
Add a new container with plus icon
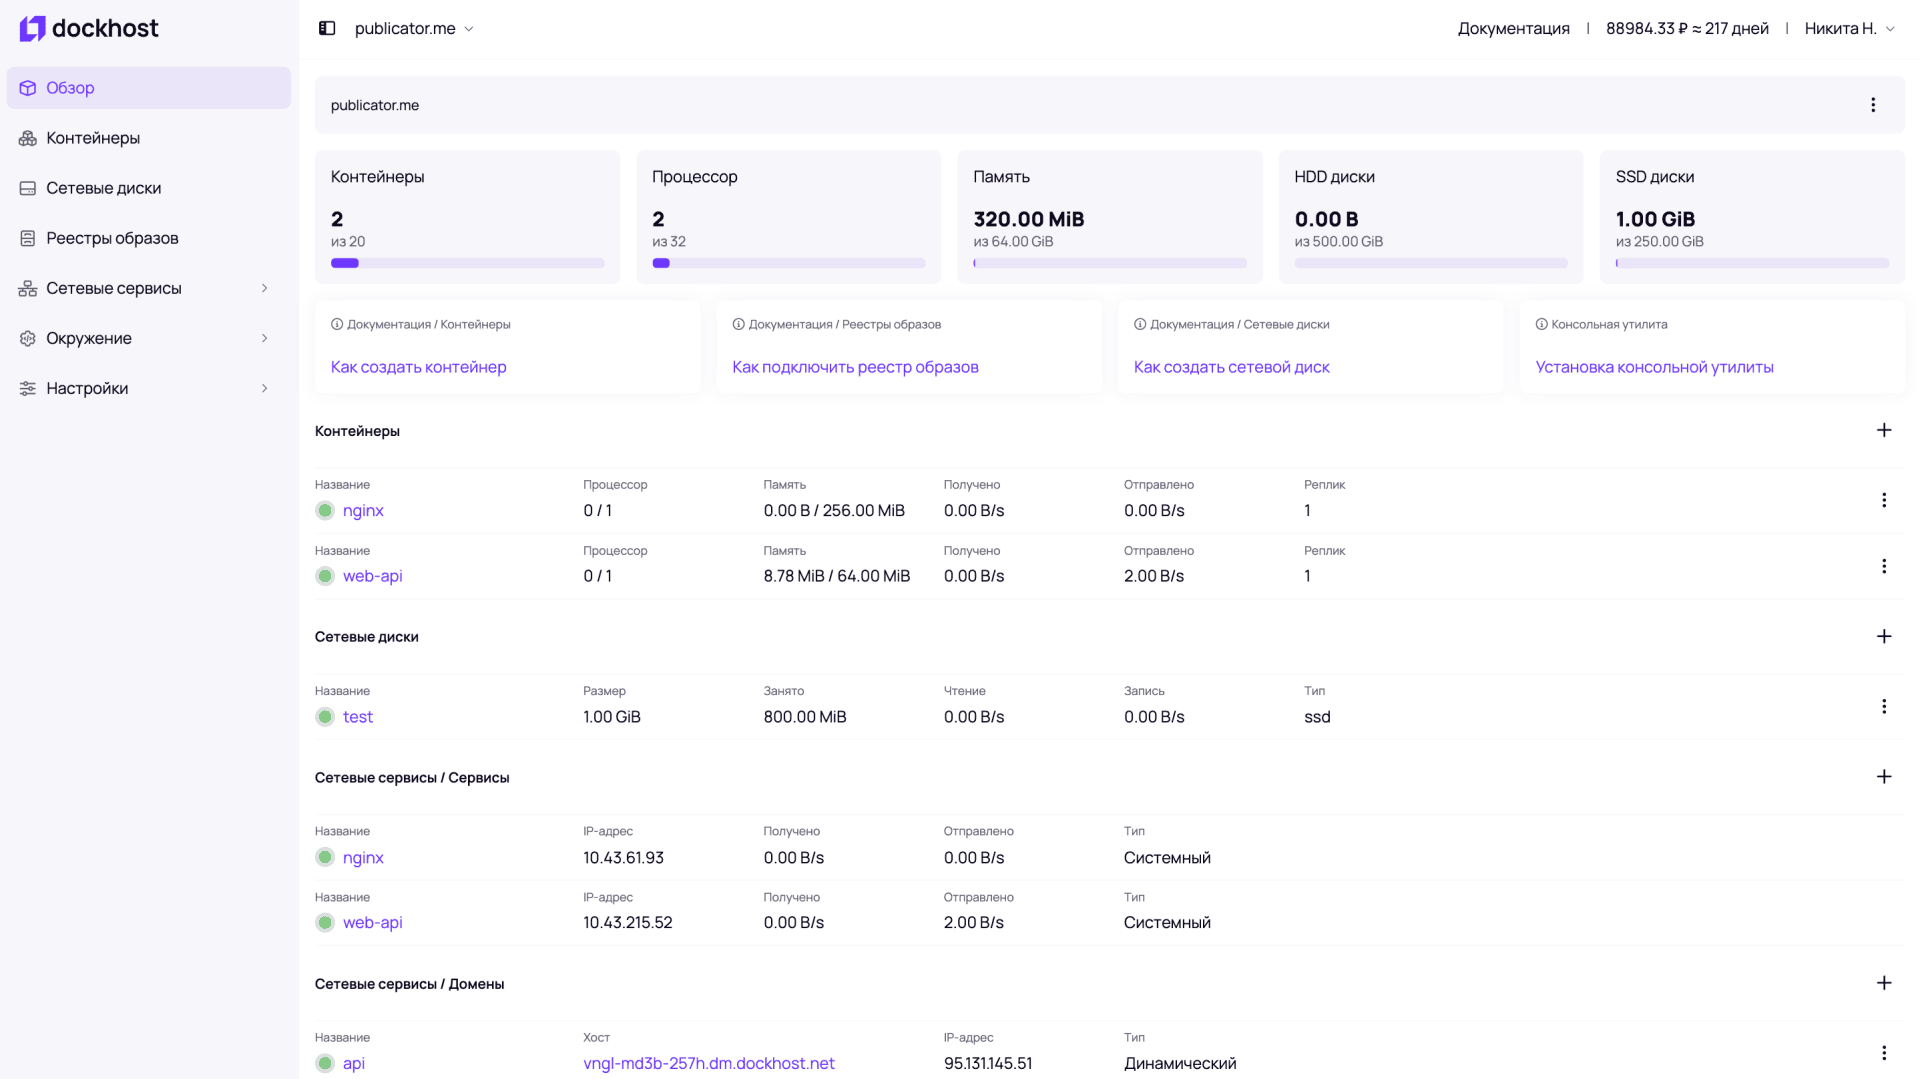(x=1884, y=430)
